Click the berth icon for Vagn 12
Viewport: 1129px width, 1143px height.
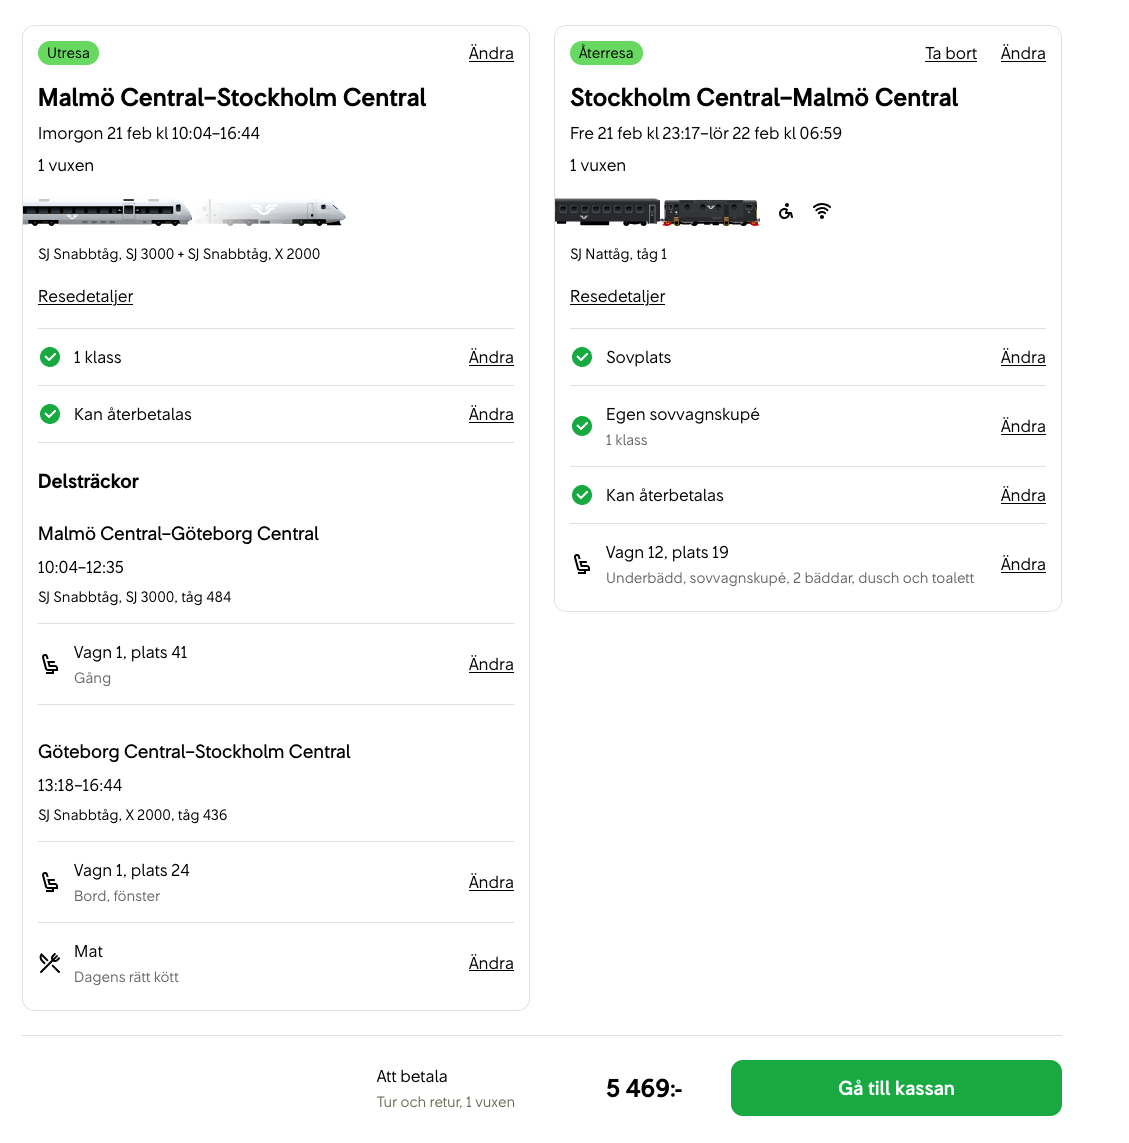point(582,564)
